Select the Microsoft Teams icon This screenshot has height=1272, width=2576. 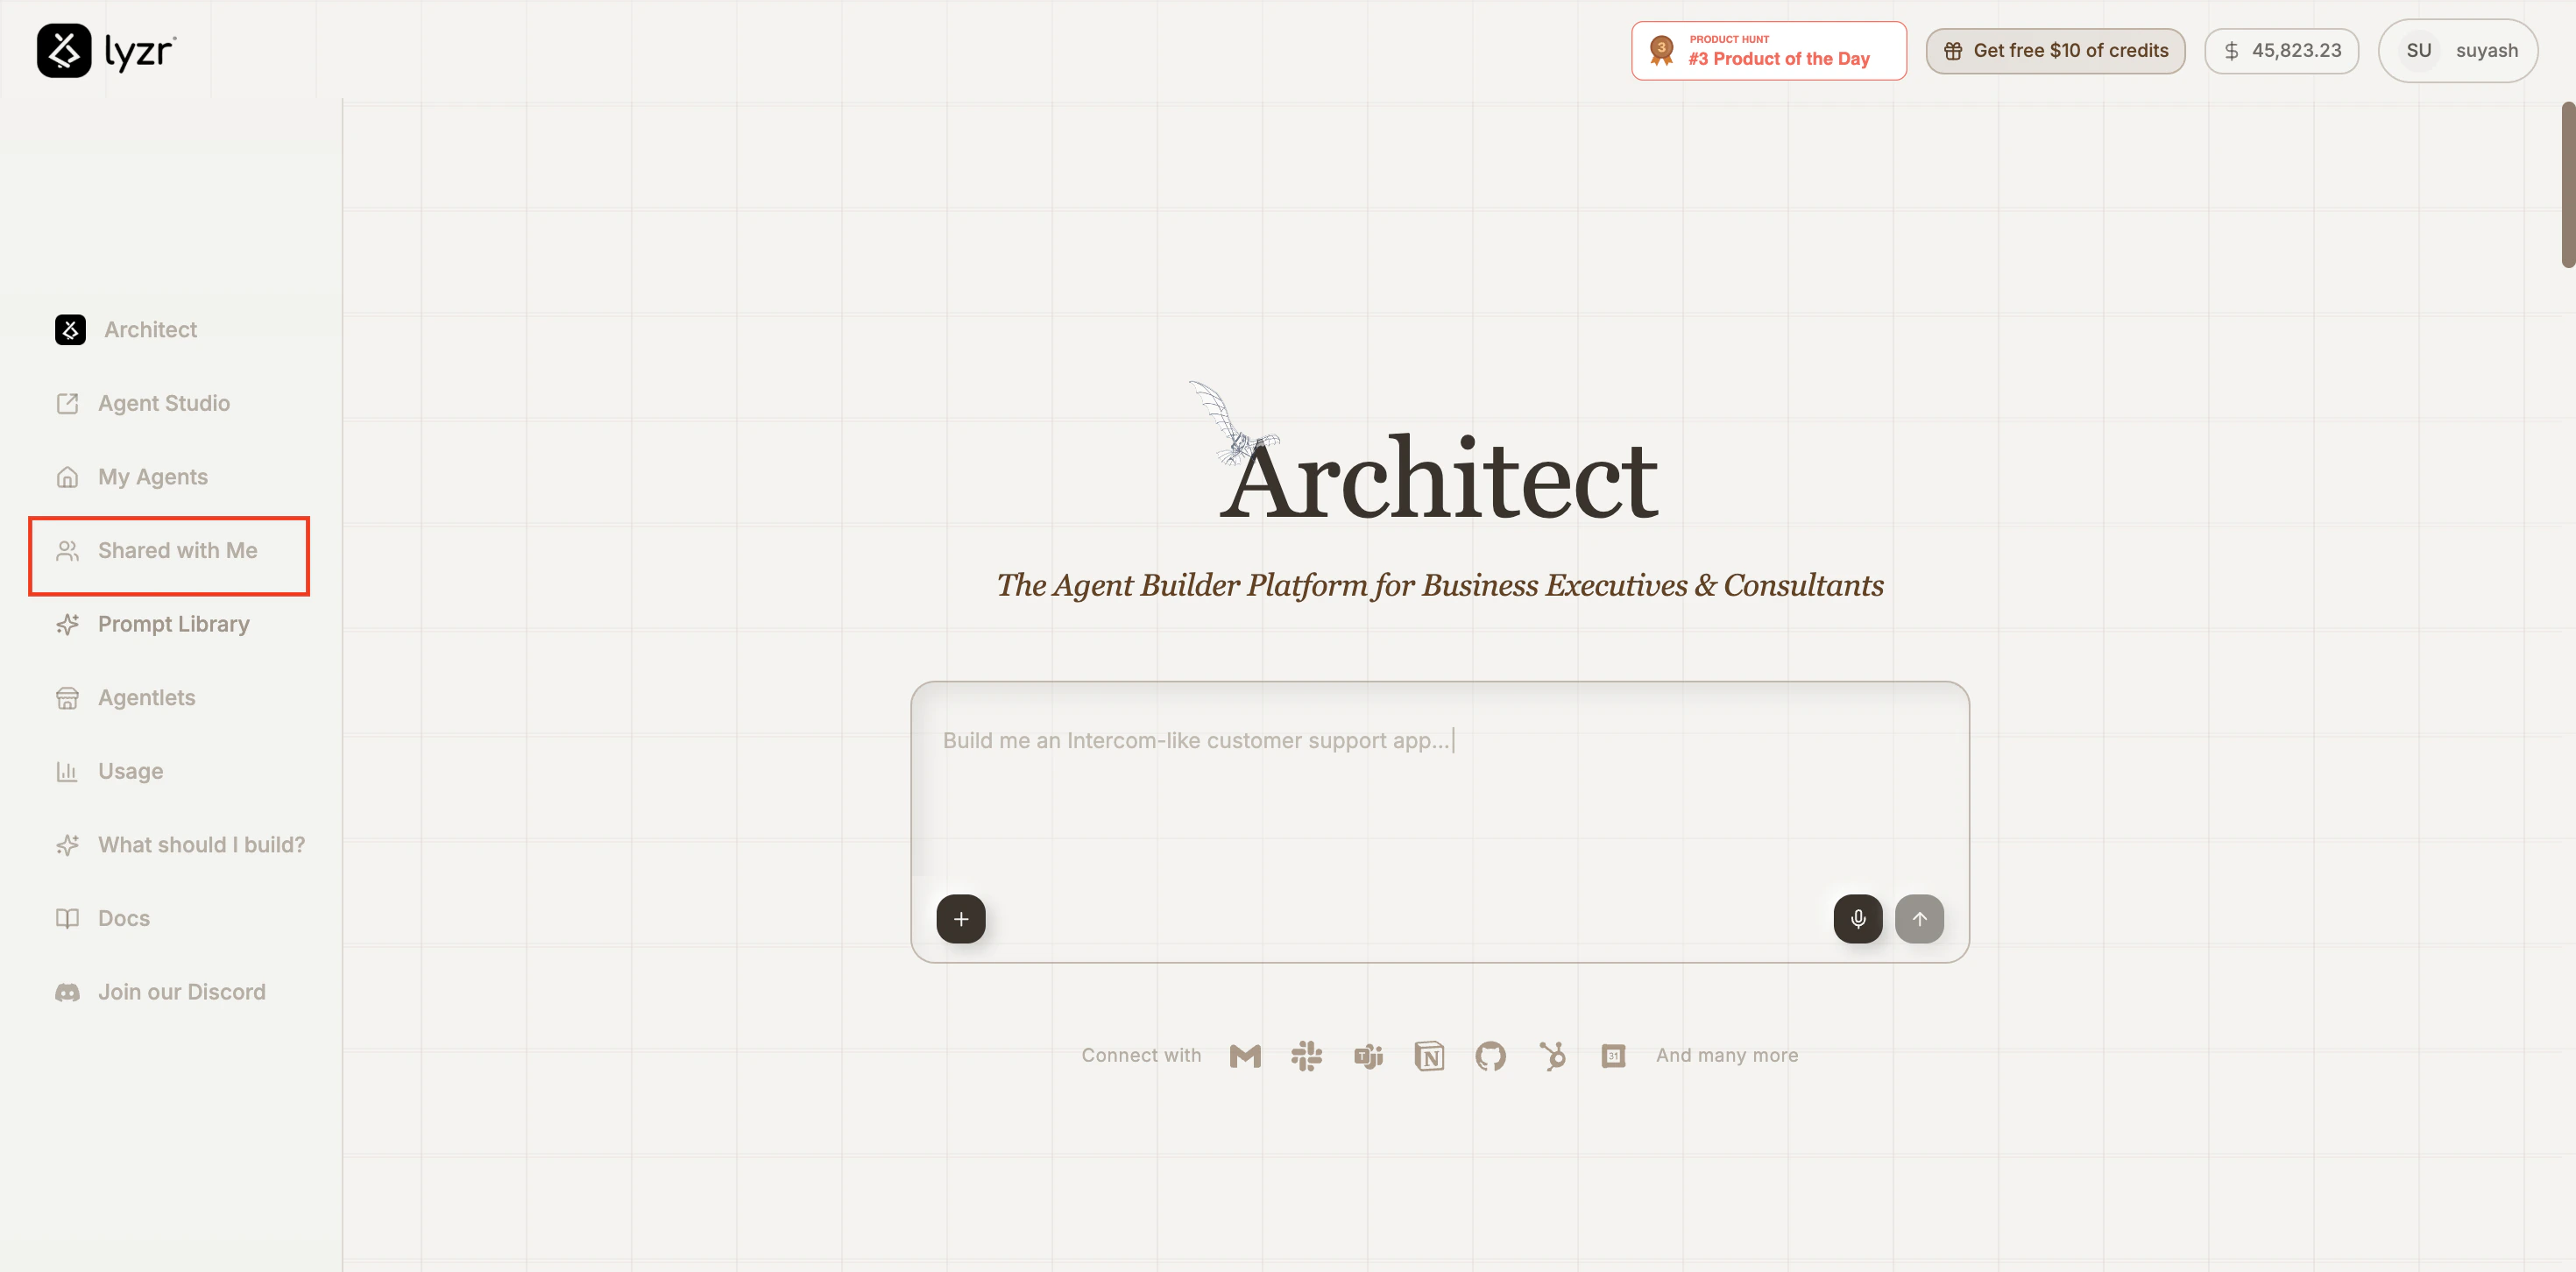(x=1368, y=1055)
